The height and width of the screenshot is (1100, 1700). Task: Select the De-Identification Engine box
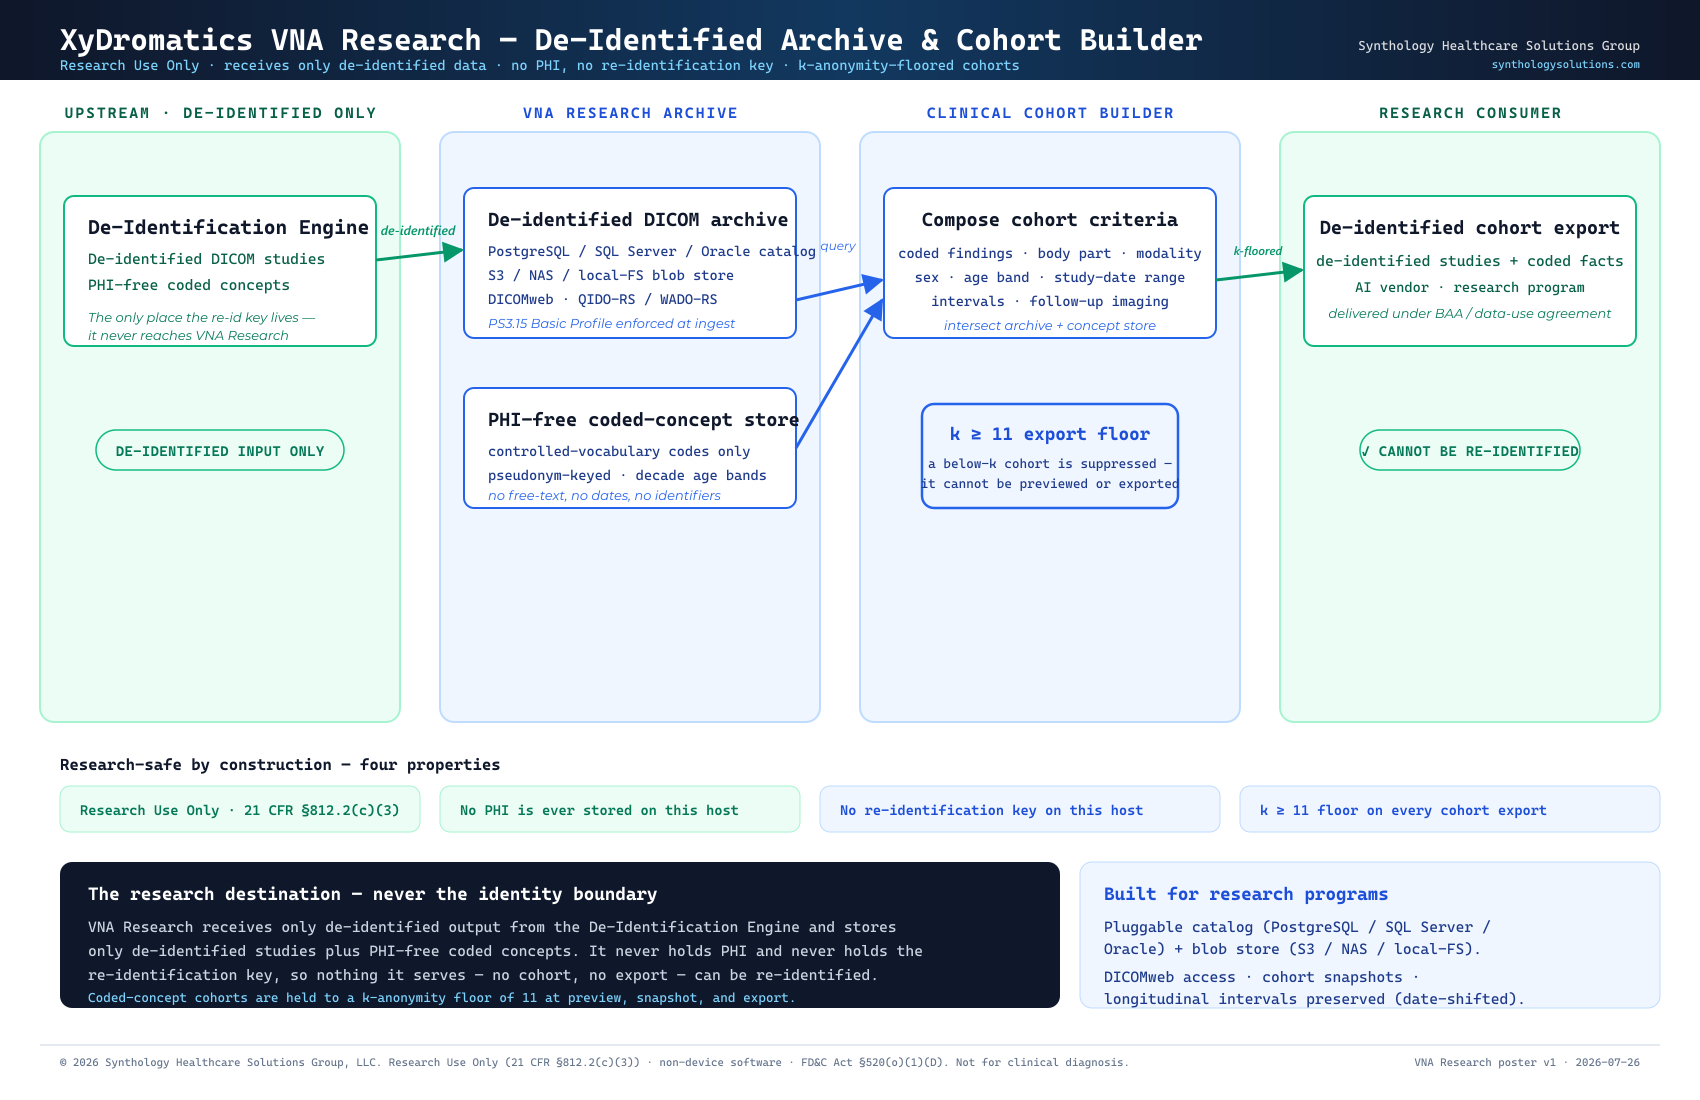pos(220,271)
